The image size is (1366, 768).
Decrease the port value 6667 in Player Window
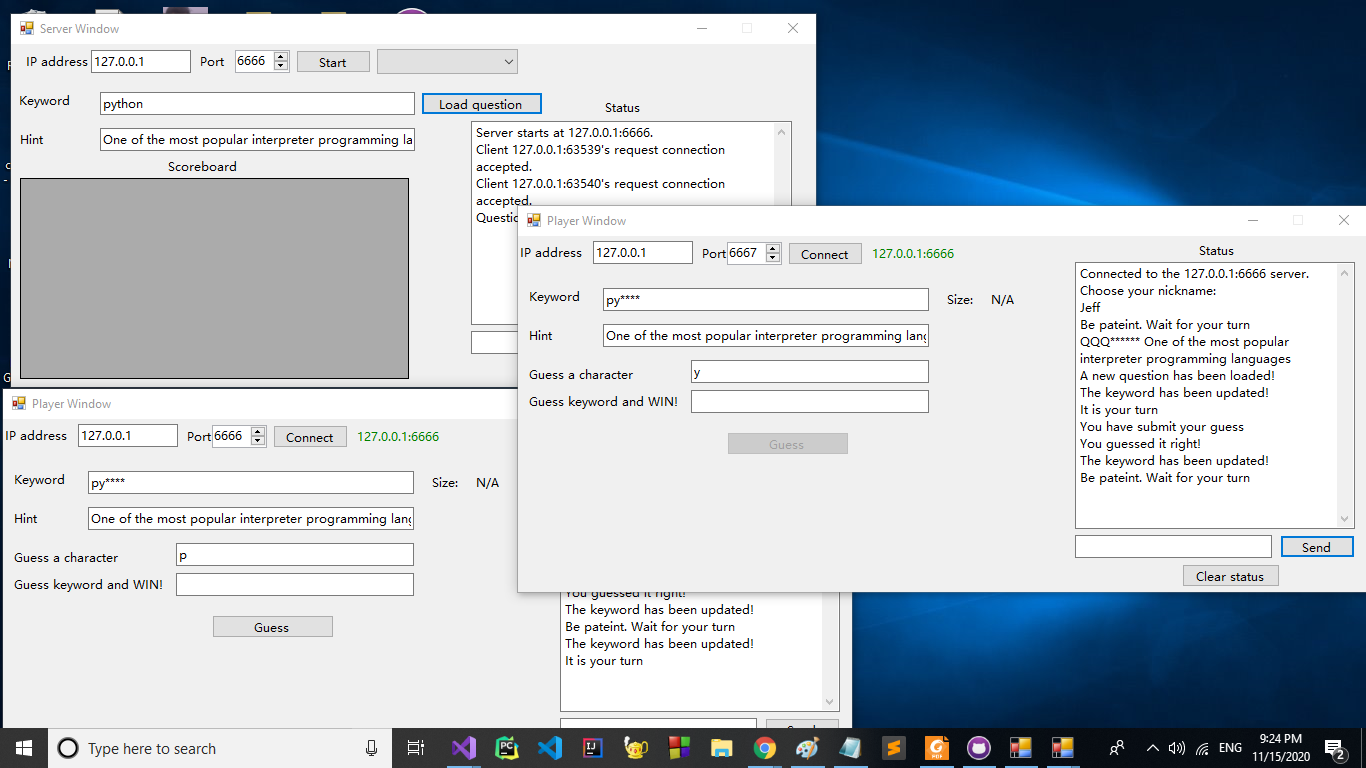tap(773, 258)
